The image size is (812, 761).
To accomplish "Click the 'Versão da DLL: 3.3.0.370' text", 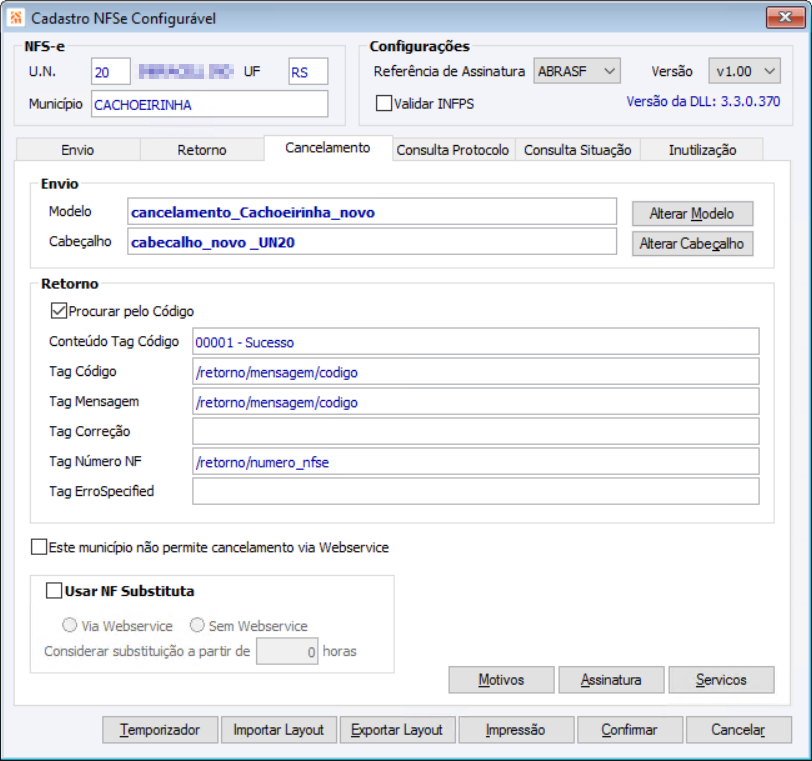I will pyautogui.click(x=703, y=101).
